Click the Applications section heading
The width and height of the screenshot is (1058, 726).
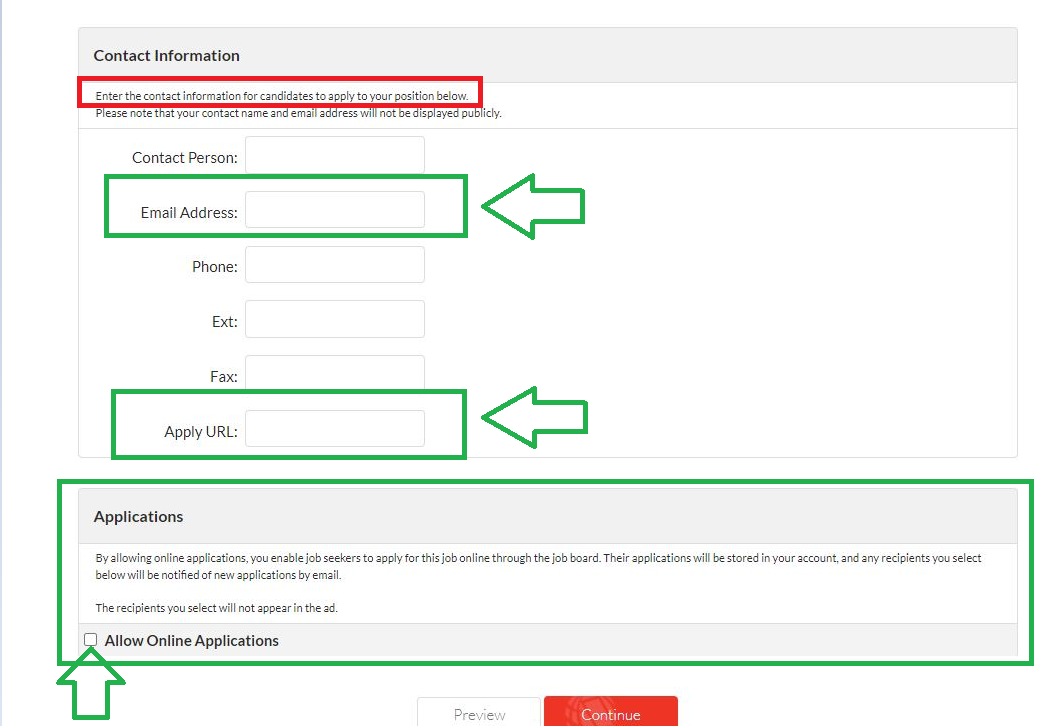139,517
